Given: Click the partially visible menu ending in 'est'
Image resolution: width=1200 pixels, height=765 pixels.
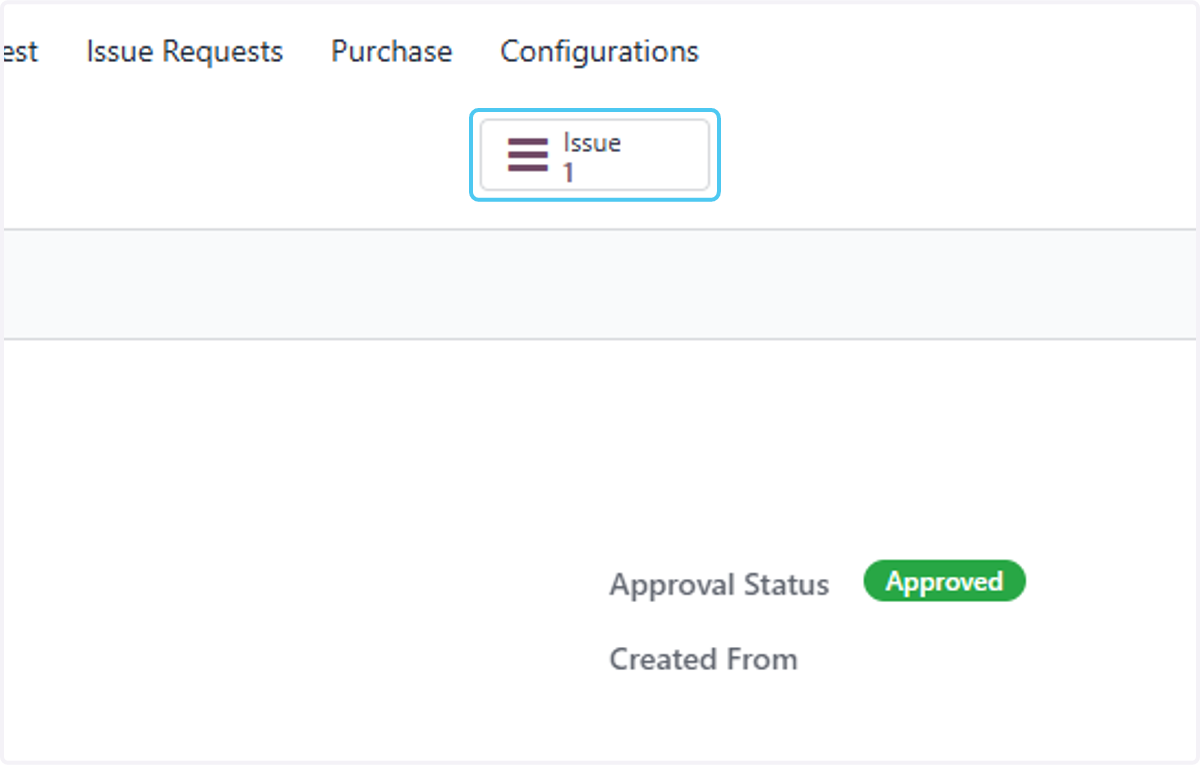Looking at the screenshot, I should 20,51.
